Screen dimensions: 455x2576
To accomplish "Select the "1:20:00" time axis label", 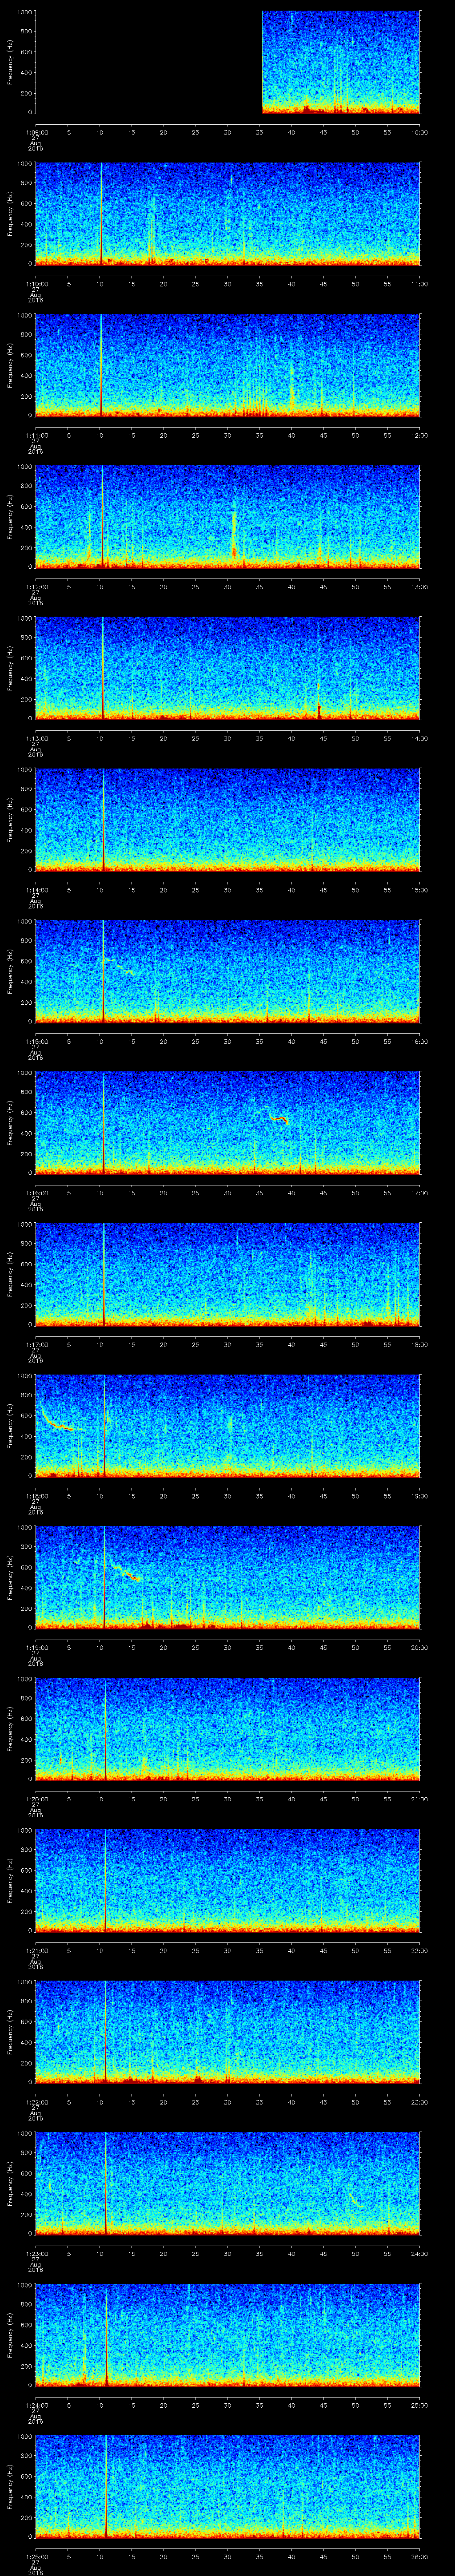I will pos(36,1799).
